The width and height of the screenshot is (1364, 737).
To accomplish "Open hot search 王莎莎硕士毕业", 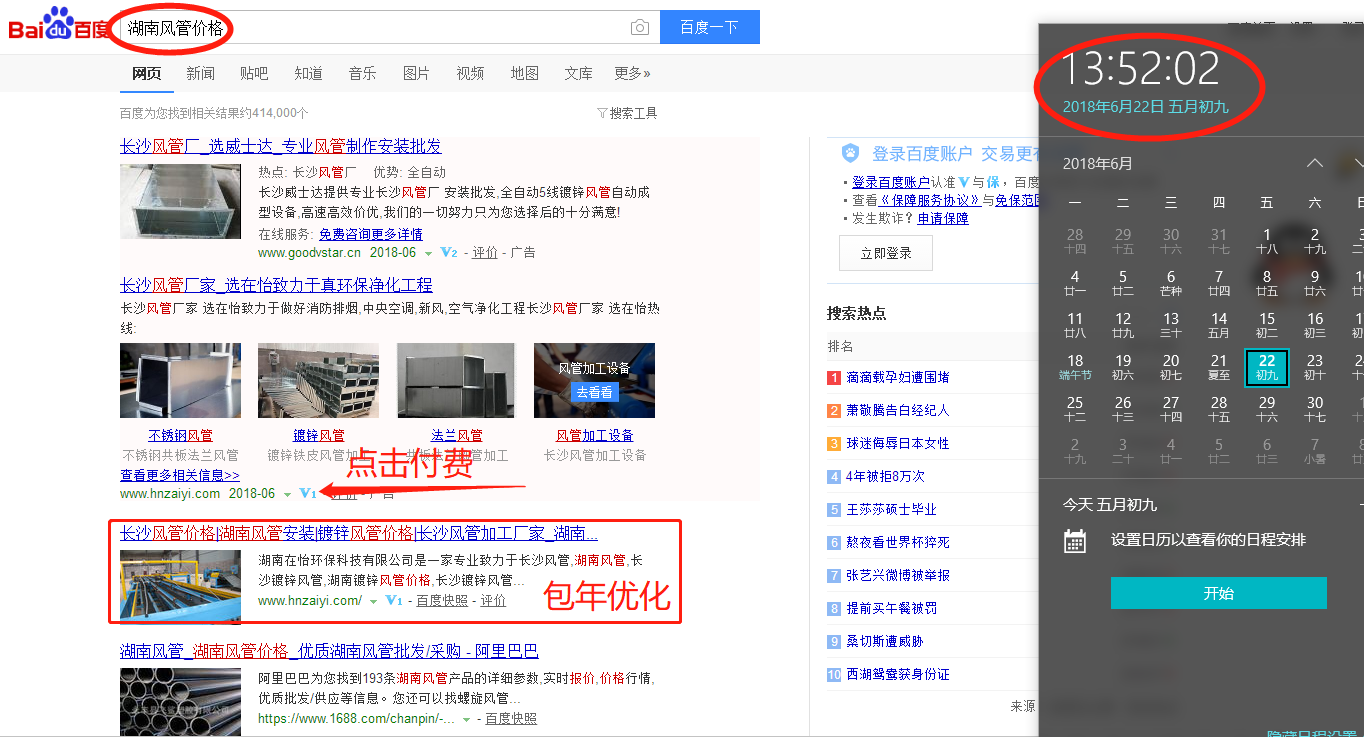I will (x=891, y=510).
